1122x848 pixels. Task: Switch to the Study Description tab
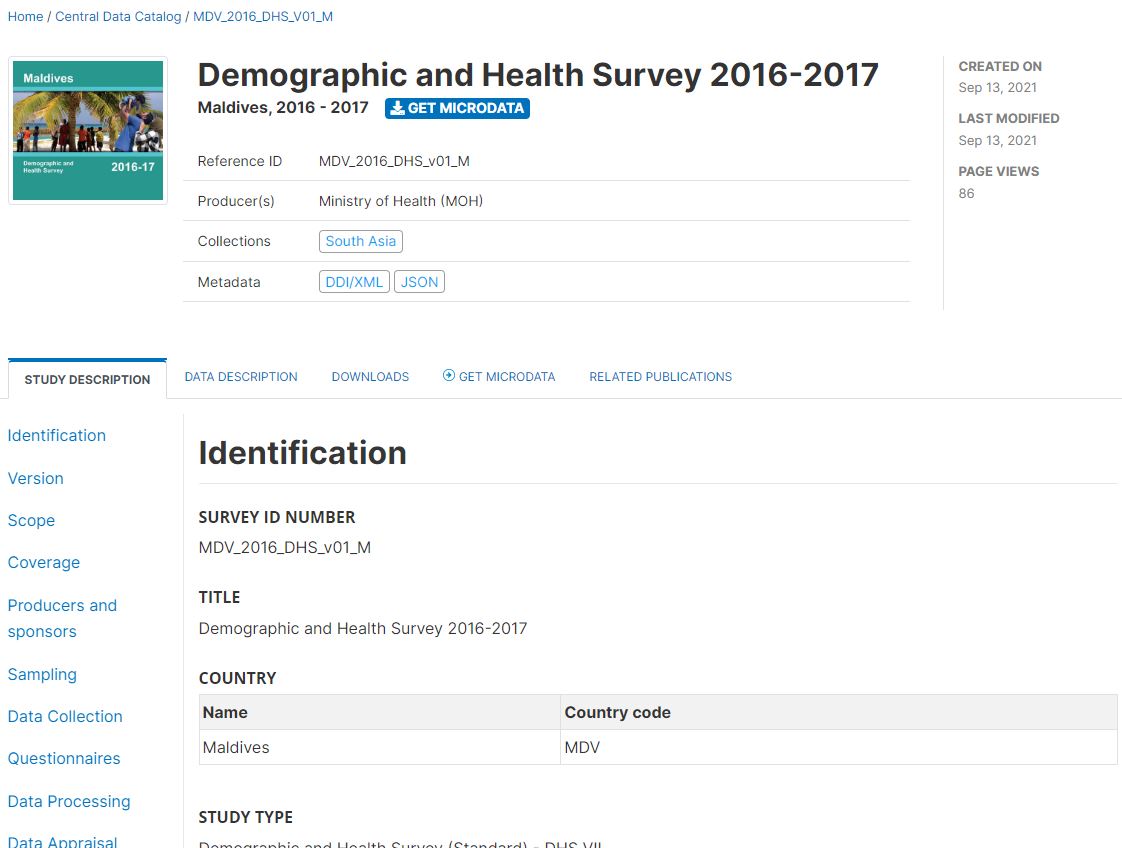[87, 380]
